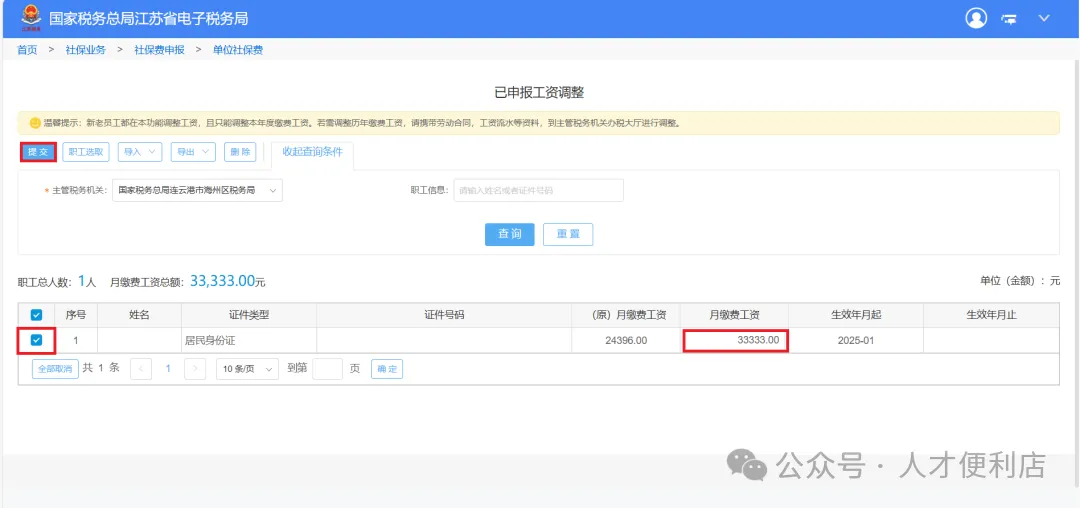Toggle the checkbox for row 1
This screenshot has width=1080, height=508.
(37, 340)
